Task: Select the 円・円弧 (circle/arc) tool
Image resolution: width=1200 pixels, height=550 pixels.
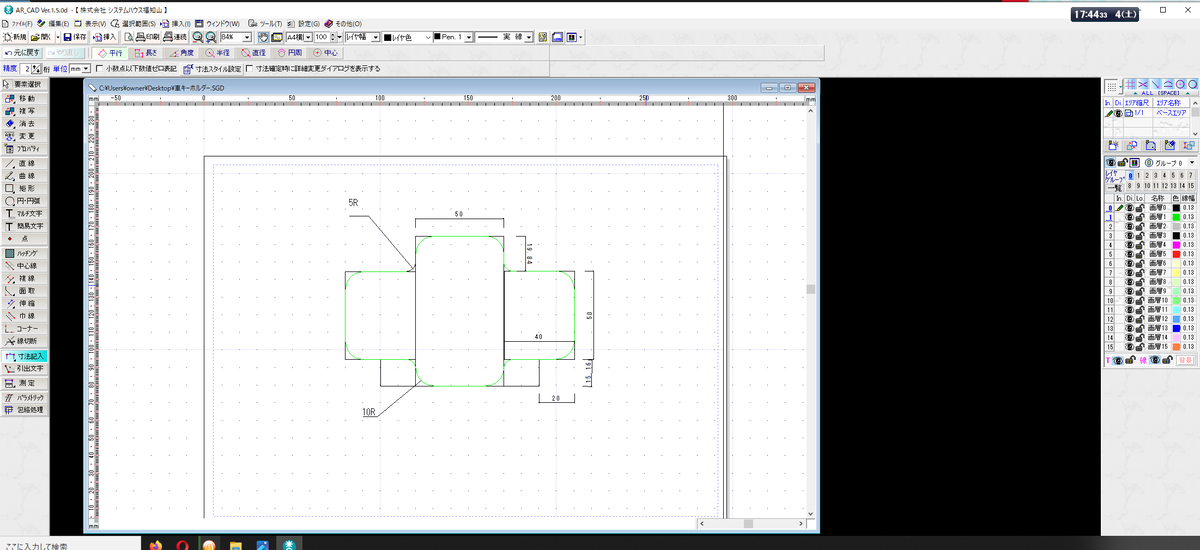Action: 24,200
